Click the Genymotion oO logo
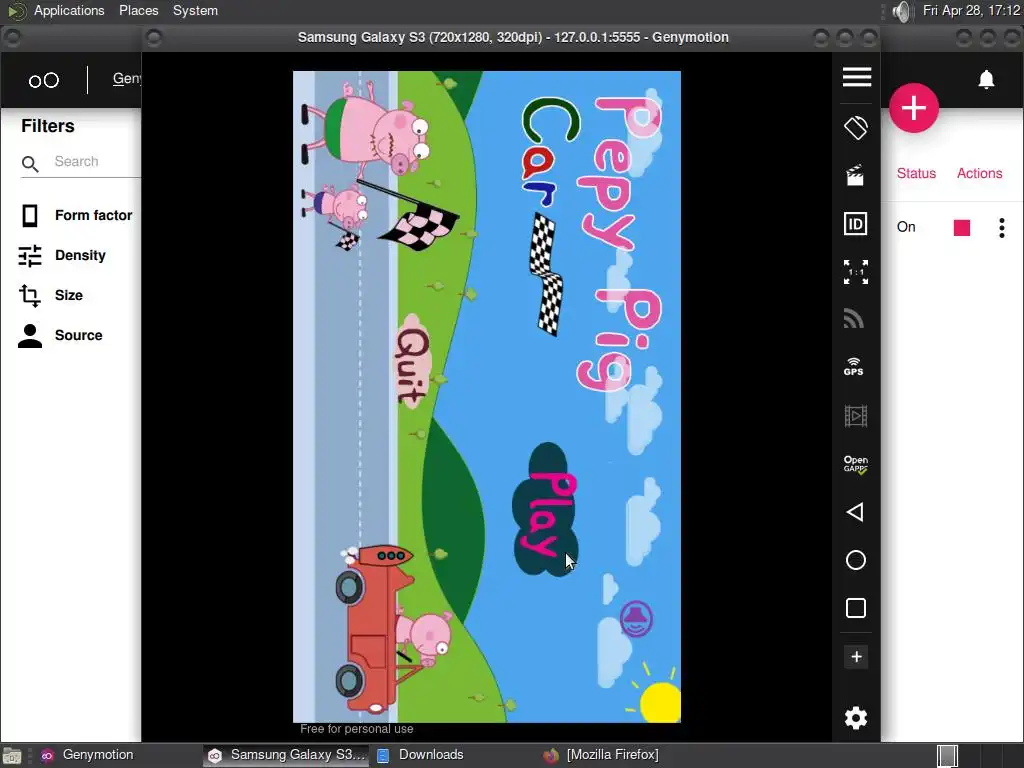This screenshot has width=1024, height=768. [x=44, y=80]
